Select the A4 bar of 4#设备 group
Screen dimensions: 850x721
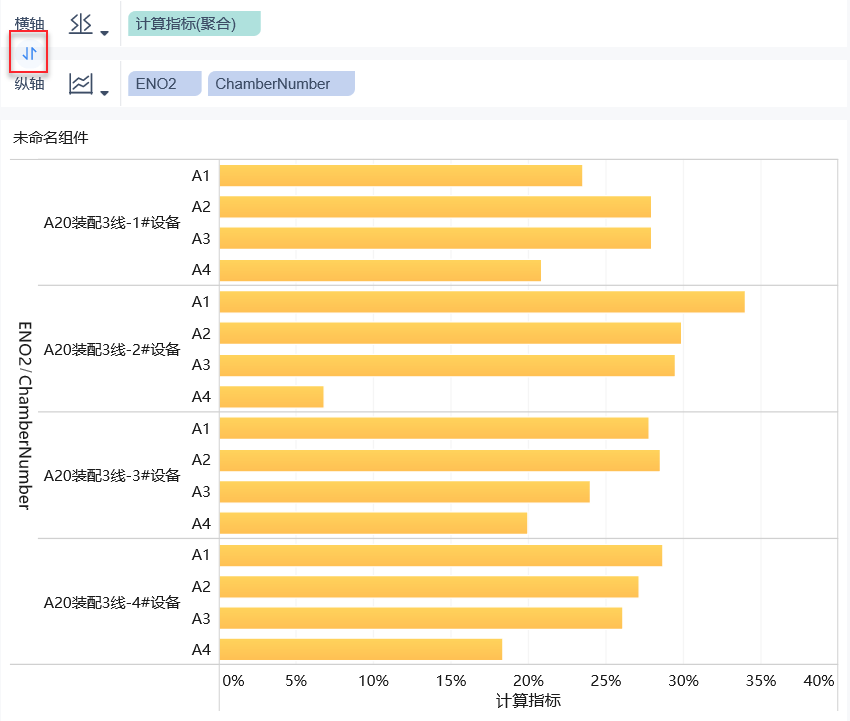pos(360,650)
